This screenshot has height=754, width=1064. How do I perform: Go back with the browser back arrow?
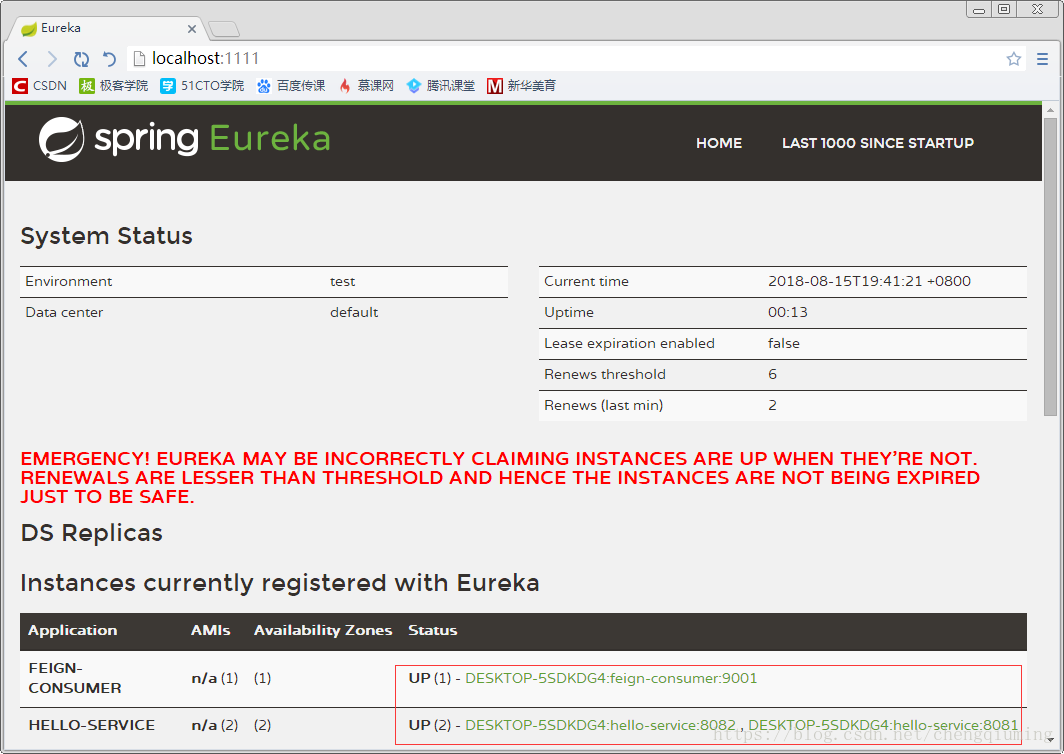(x=23, y=59)
